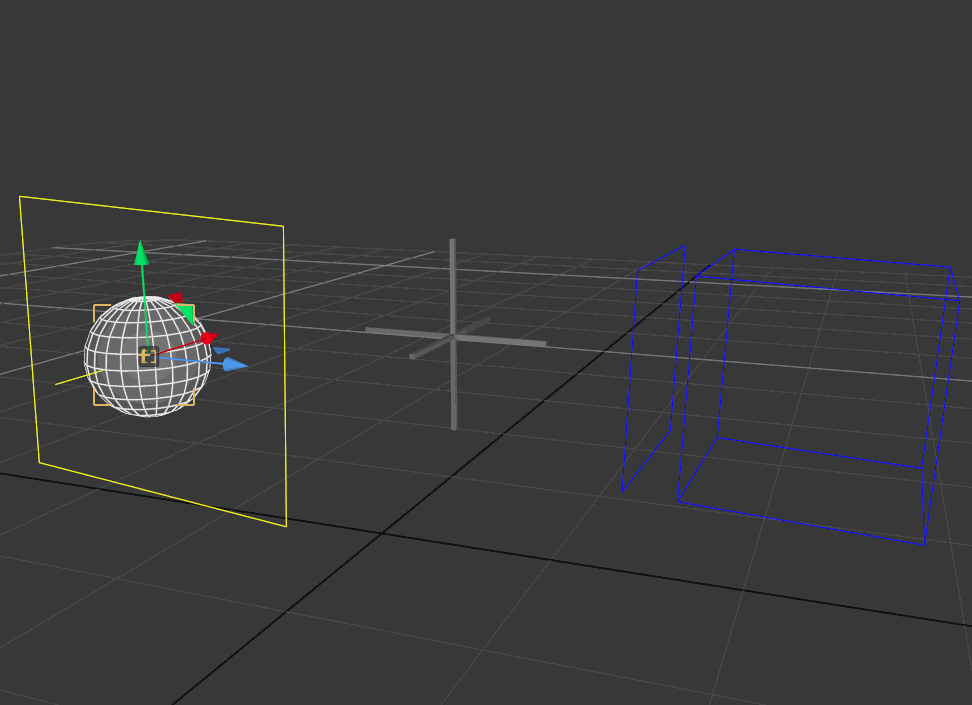Click the green square plane handle on gizmo
Screen dimensions: 972x705
coord(185,312)
